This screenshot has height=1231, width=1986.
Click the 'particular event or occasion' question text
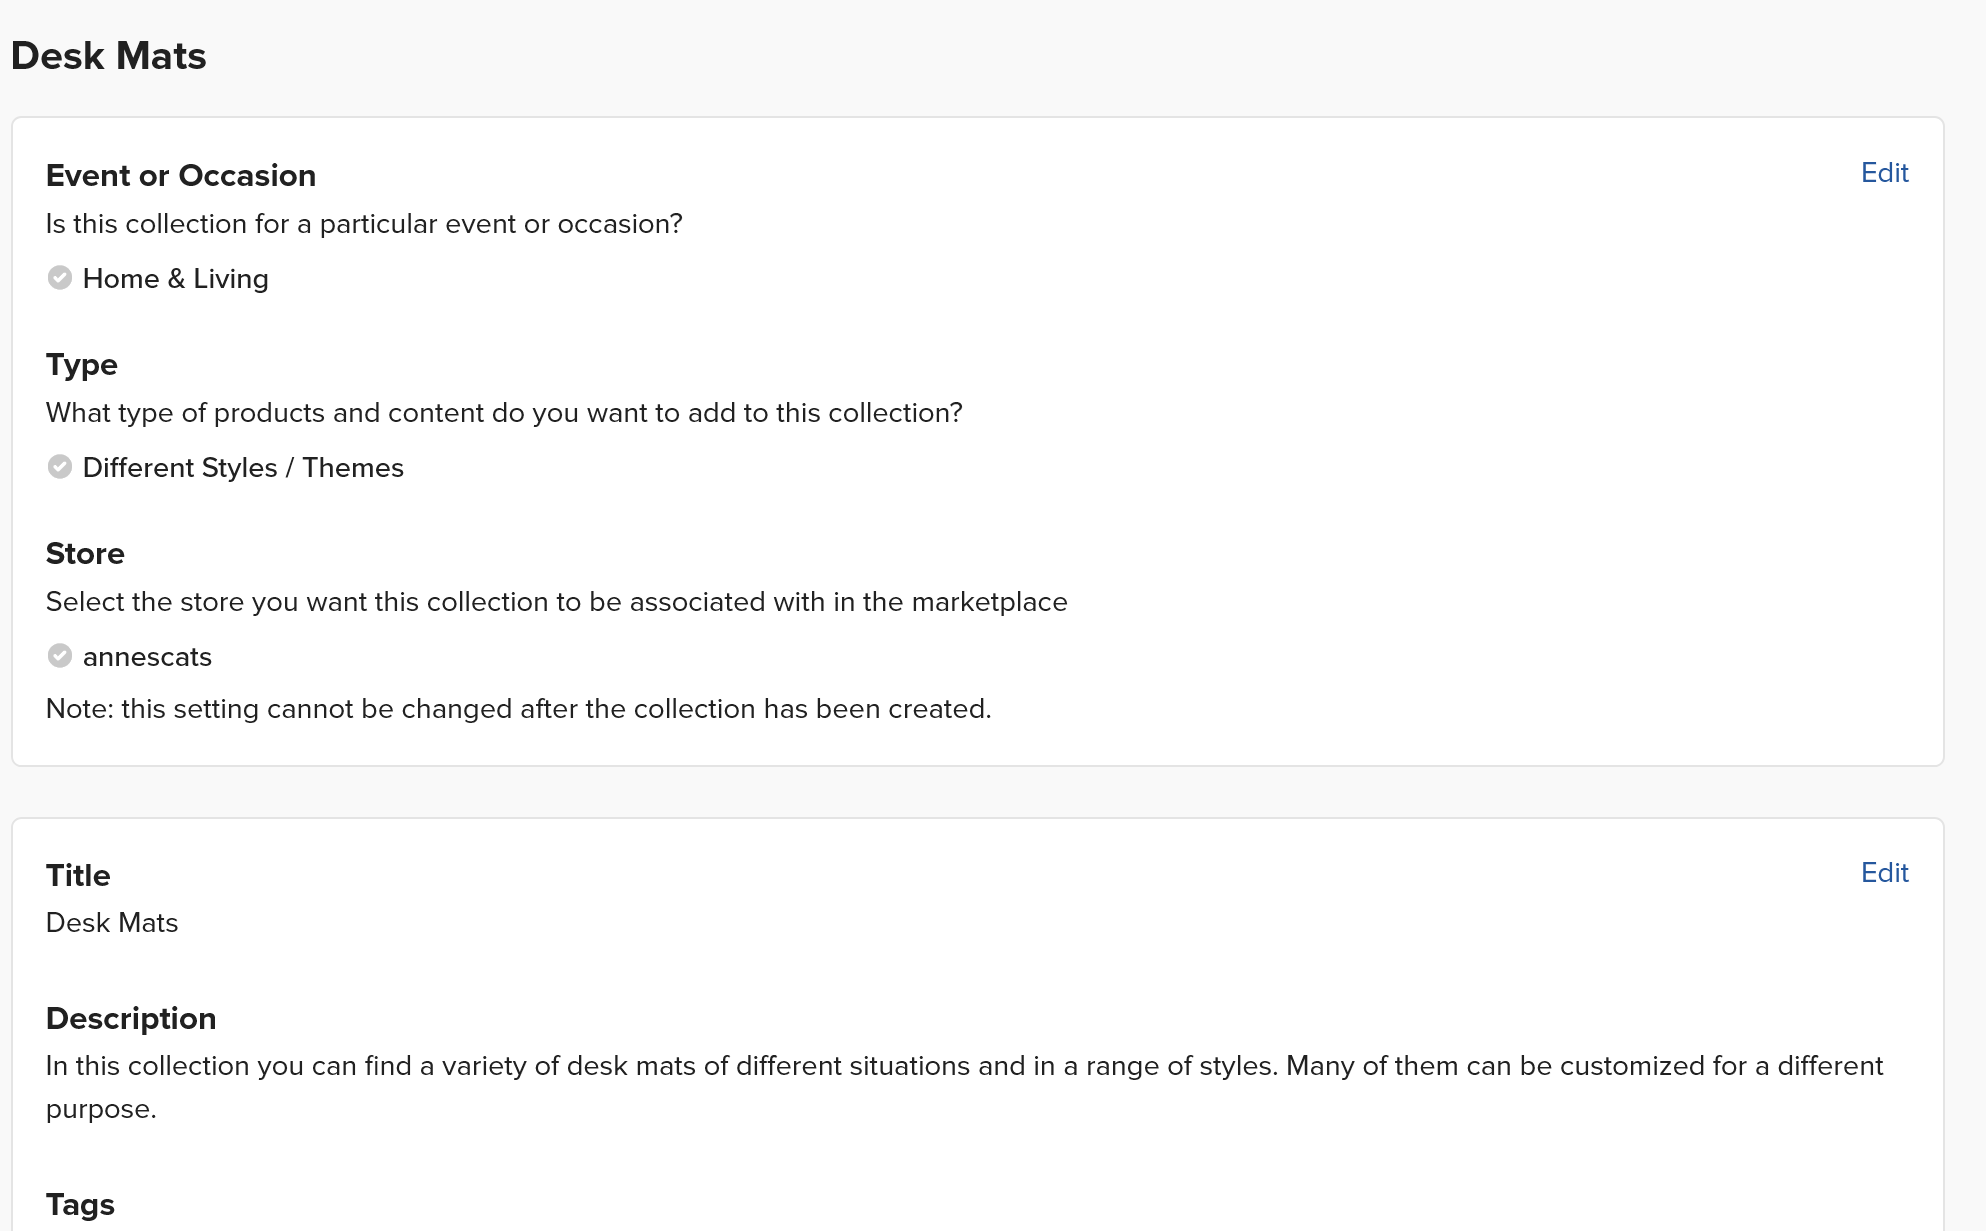pyautogui.click(x=364, y=224)
